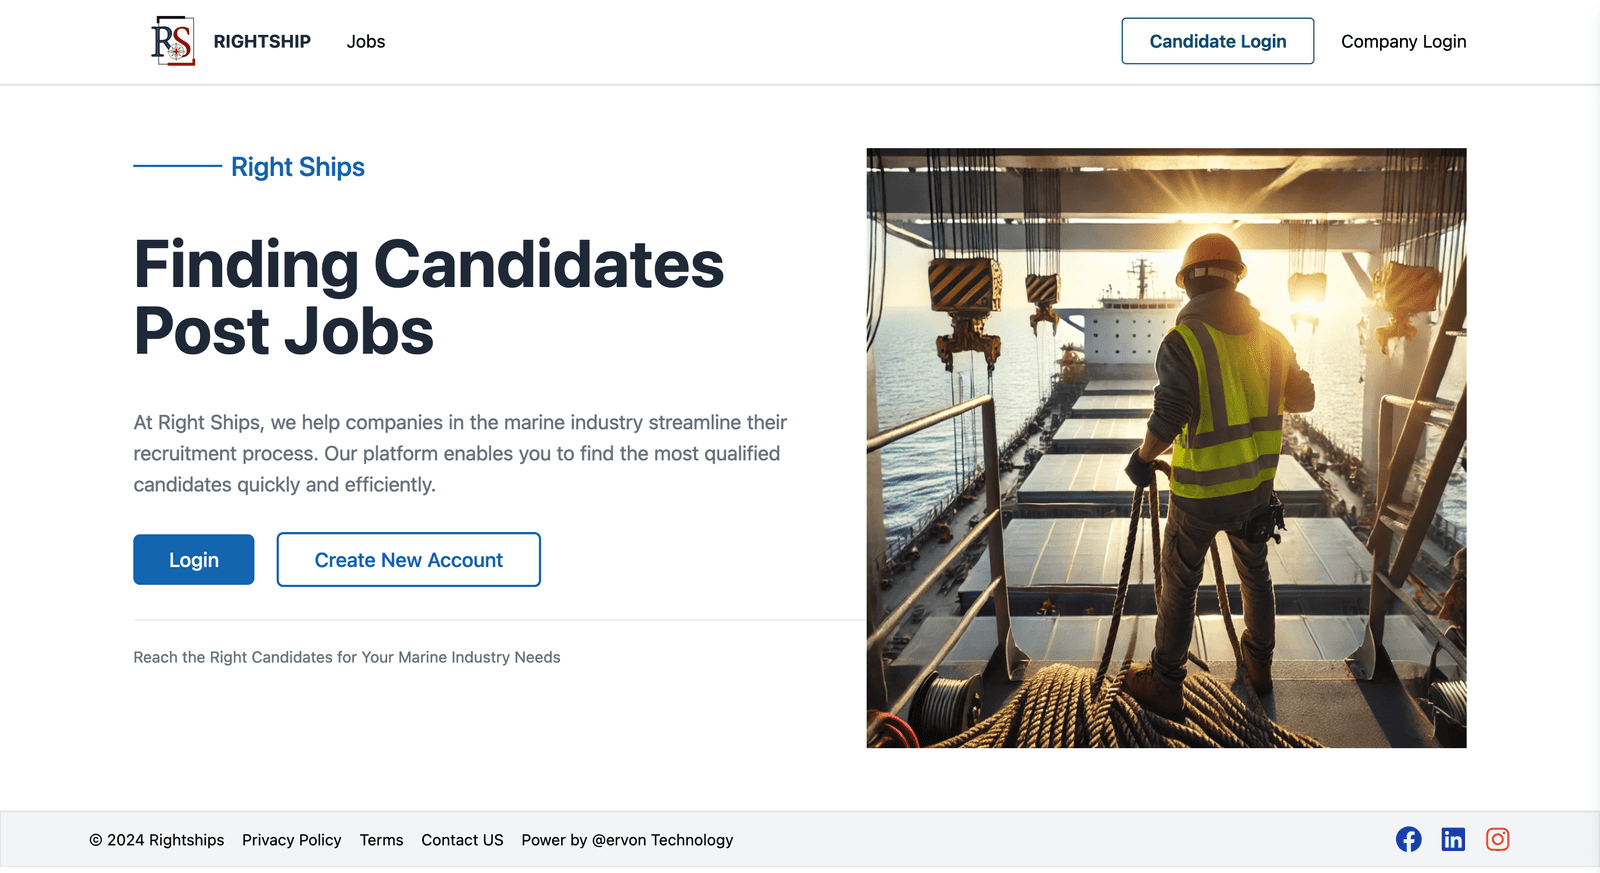1600x873 pixels.
Task: Click the ship deck worker hero image
Action: [1166, 448]
